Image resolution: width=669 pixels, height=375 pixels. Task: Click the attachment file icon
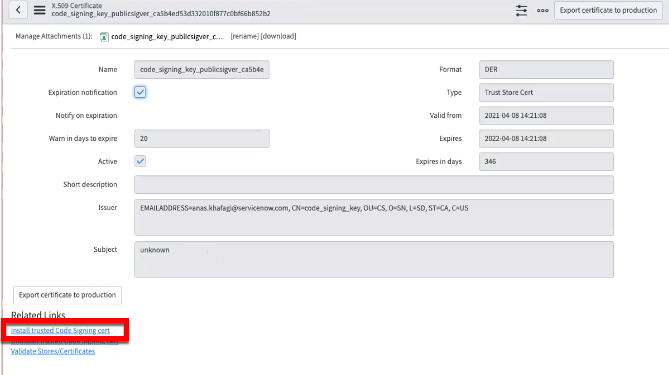point(104,37)
